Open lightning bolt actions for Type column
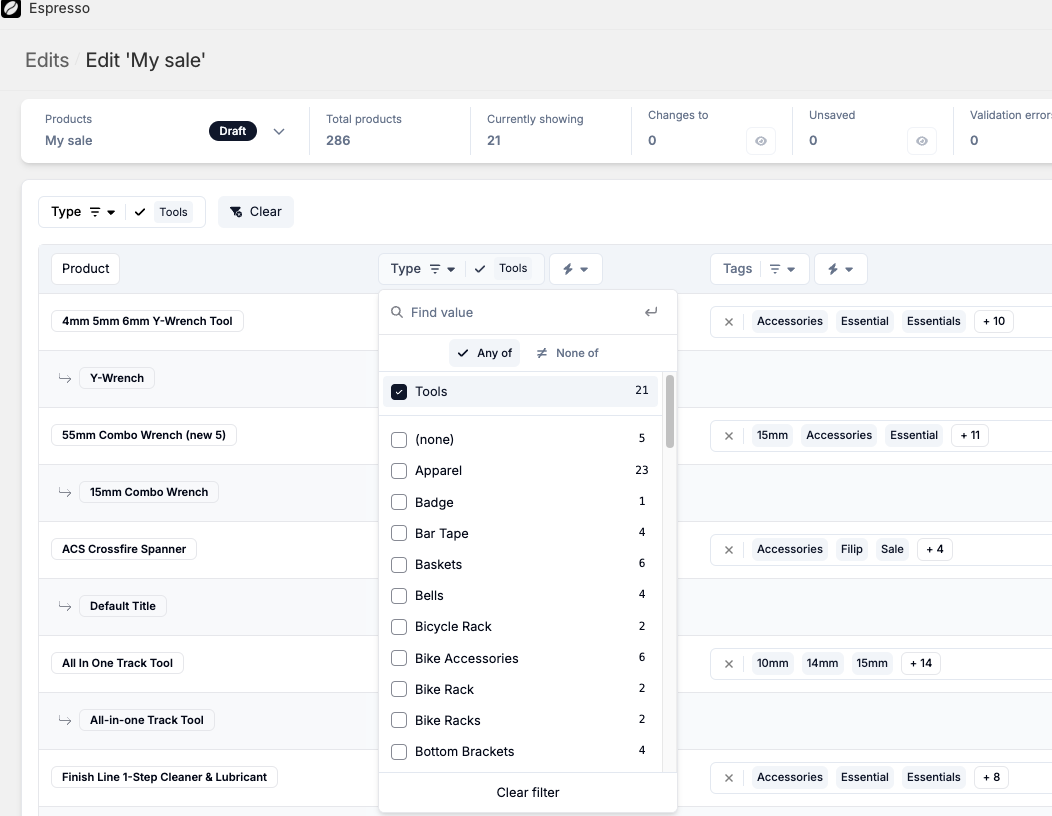The image size is (1052, 816). coord(575,269)
